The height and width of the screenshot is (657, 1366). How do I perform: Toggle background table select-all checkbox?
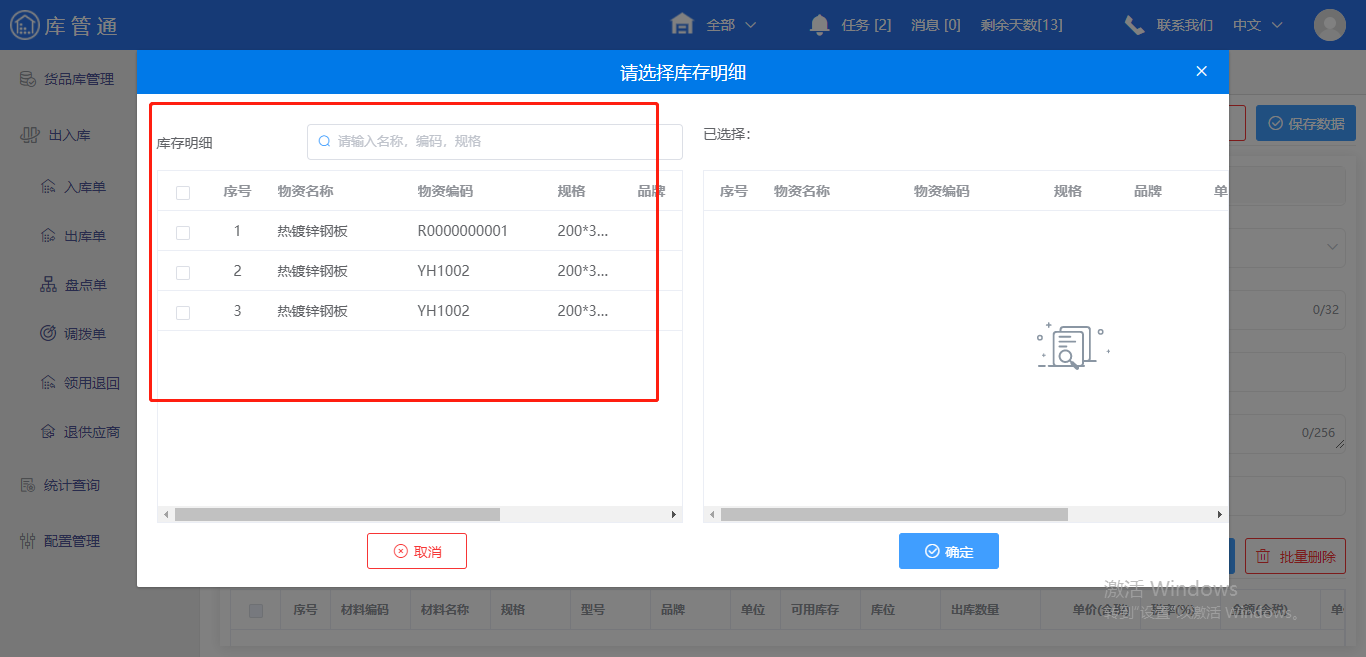tap(257, 610)
